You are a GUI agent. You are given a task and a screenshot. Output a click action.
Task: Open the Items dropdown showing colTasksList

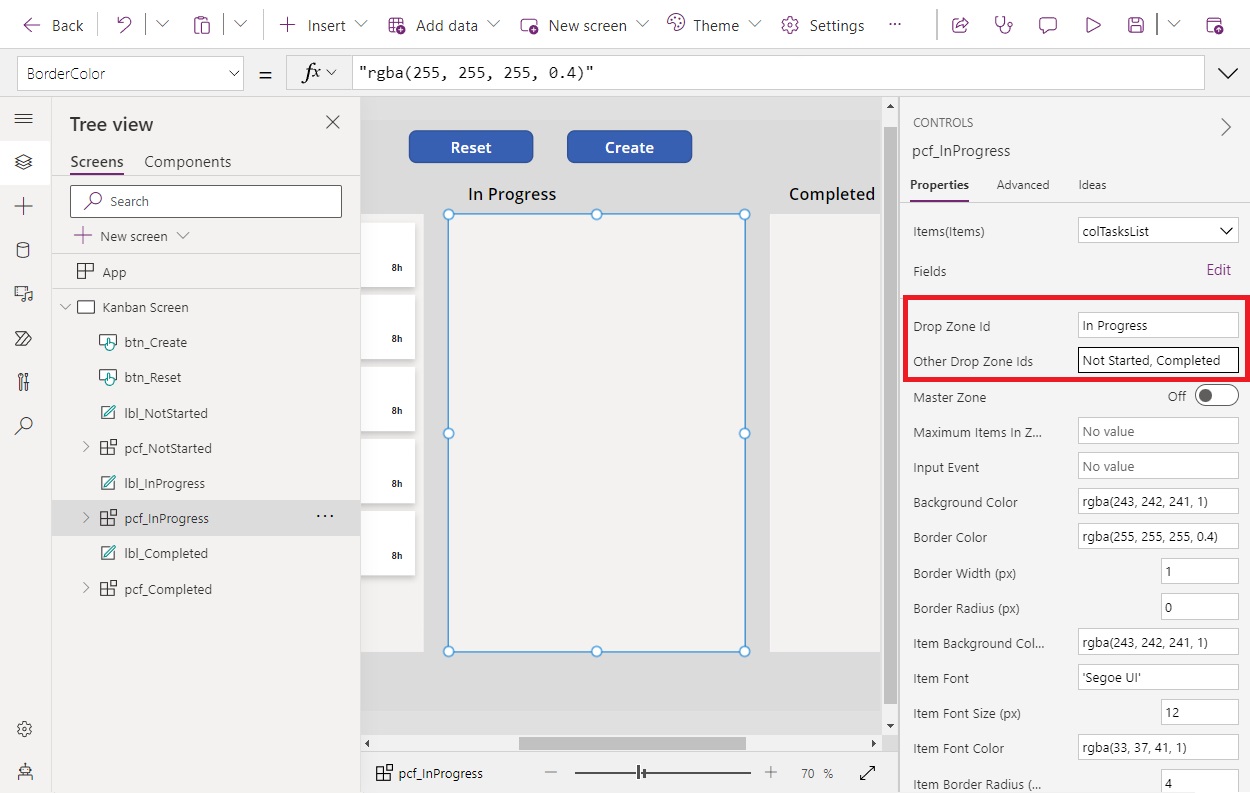pos(1157,230)
